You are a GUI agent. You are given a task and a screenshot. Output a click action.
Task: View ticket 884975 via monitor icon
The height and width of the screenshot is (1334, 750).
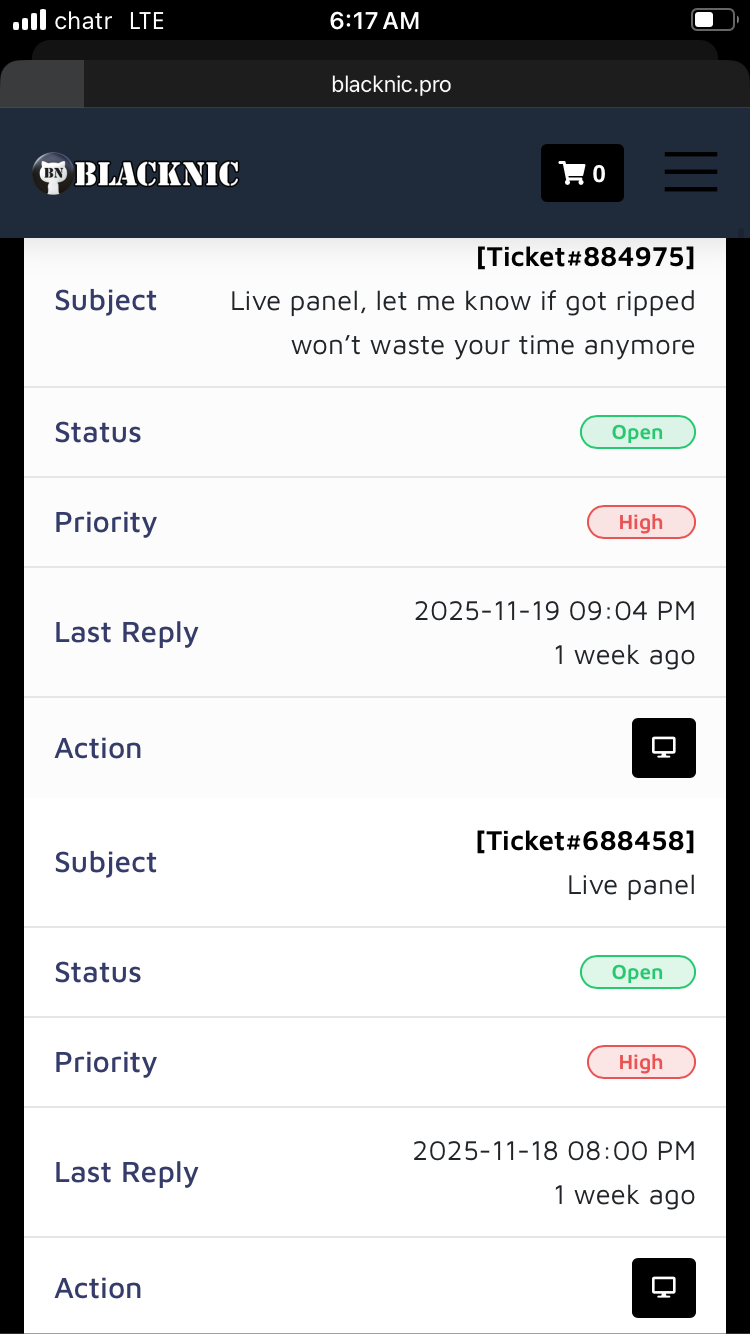(663, 747)
